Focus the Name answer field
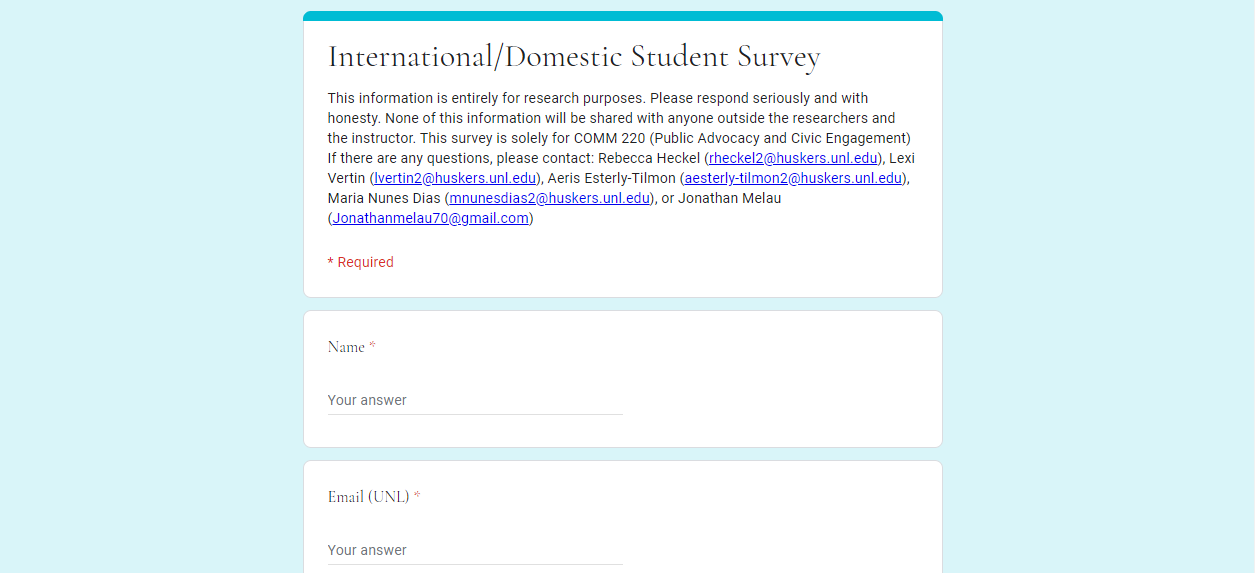This screenshot has height=573, width=1255. point(475,400)
